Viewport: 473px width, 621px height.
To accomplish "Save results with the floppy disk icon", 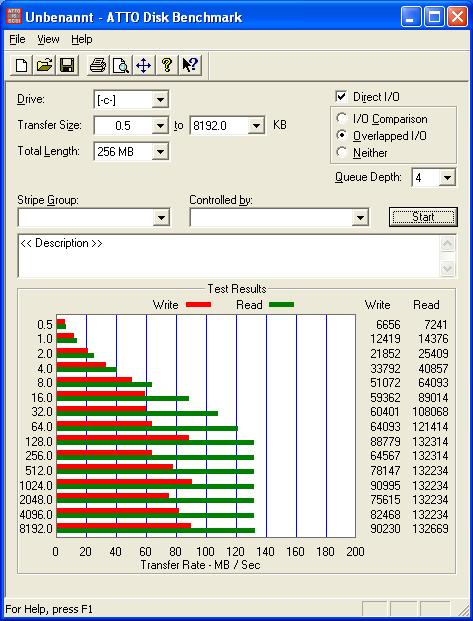I will coord(67,65).
